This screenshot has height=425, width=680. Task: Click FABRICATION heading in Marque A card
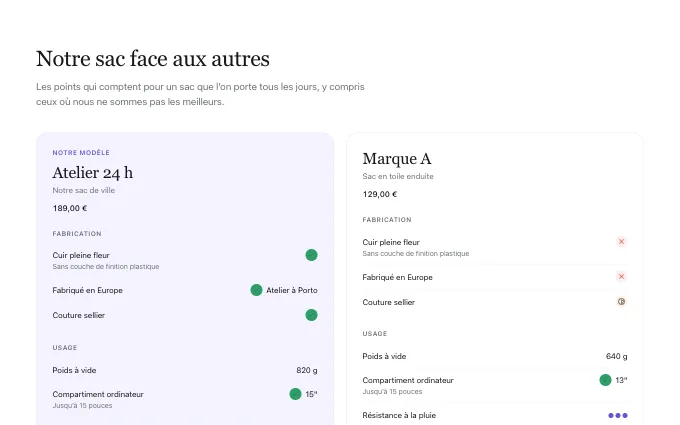coord(387,220)
